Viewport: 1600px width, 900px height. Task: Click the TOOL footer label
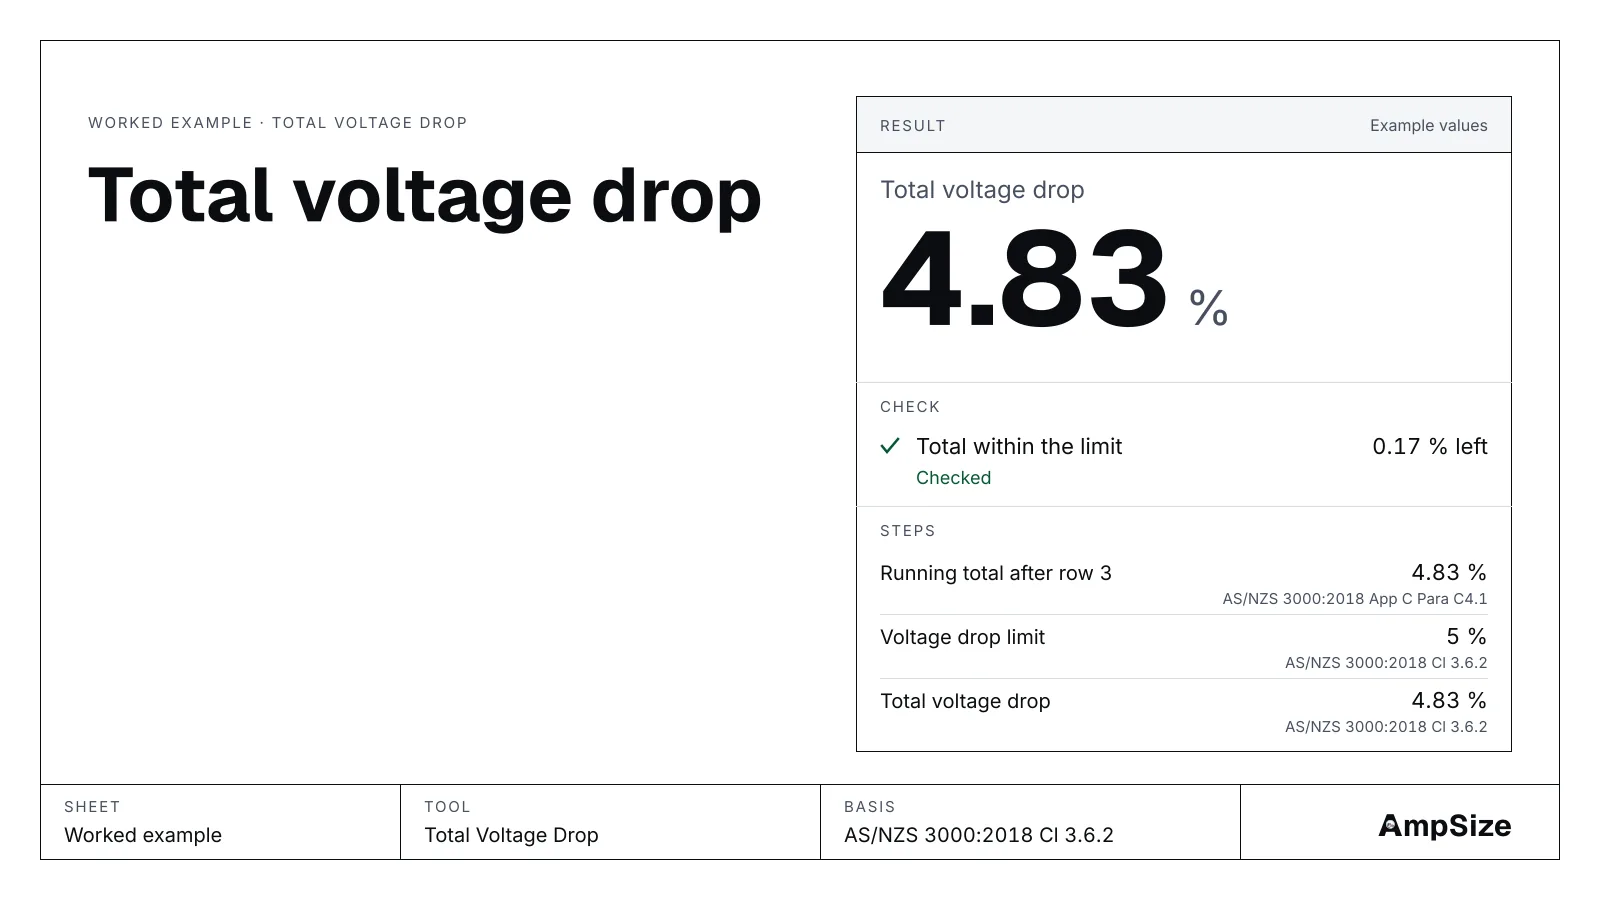pos(447,807)
